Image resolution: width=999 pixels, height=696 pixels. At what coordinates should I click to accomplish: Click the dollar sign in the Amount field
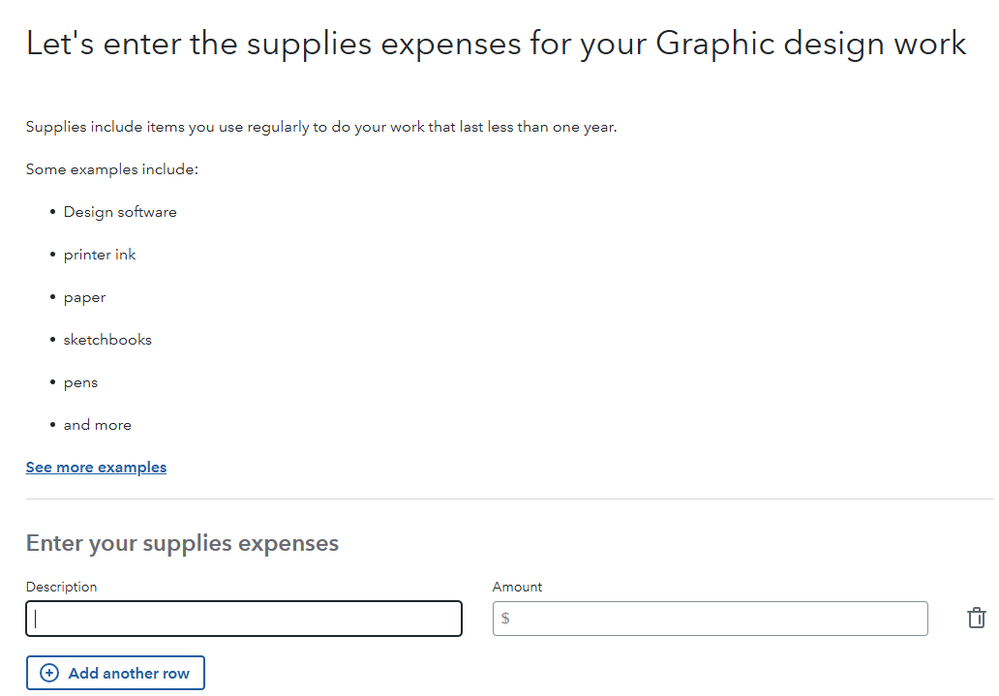coord(505,618)
